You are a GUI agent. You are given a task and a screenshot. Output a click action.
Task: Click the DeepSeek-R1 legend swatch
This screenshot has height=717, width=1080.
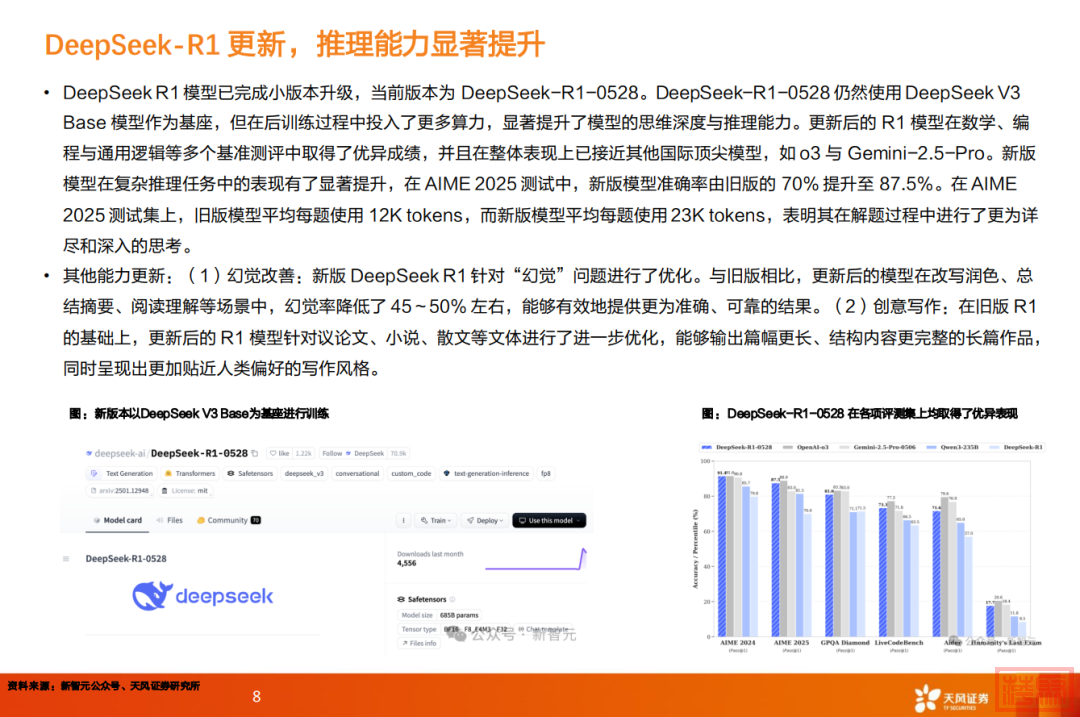(995, 447)
